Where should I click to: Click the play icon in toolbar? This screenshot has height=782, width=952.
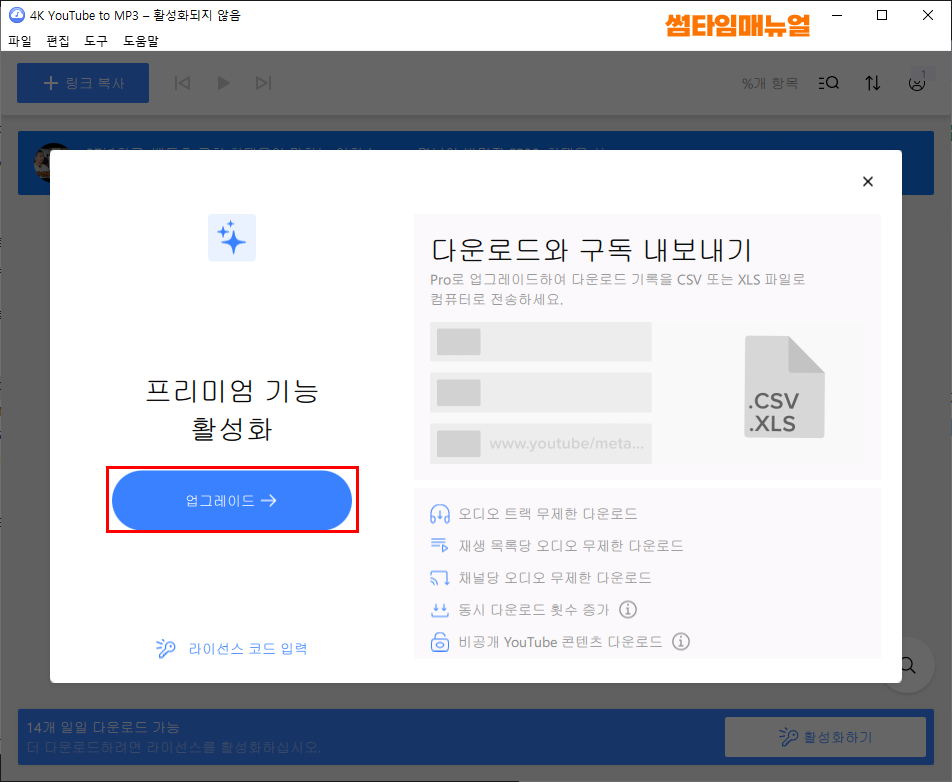(223, 83)
